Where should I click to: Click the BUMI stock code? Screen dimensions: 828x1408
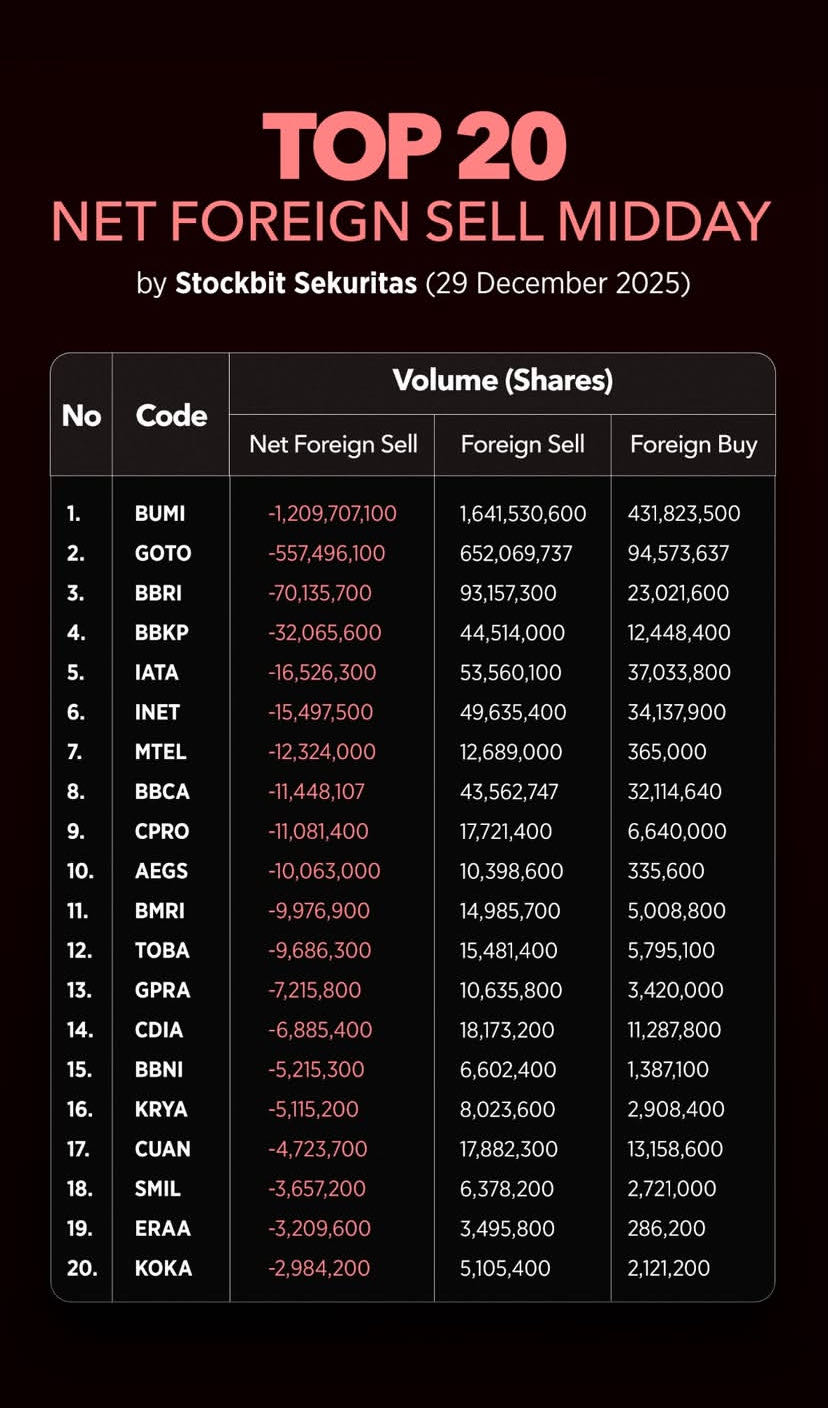tap(160, 514)
